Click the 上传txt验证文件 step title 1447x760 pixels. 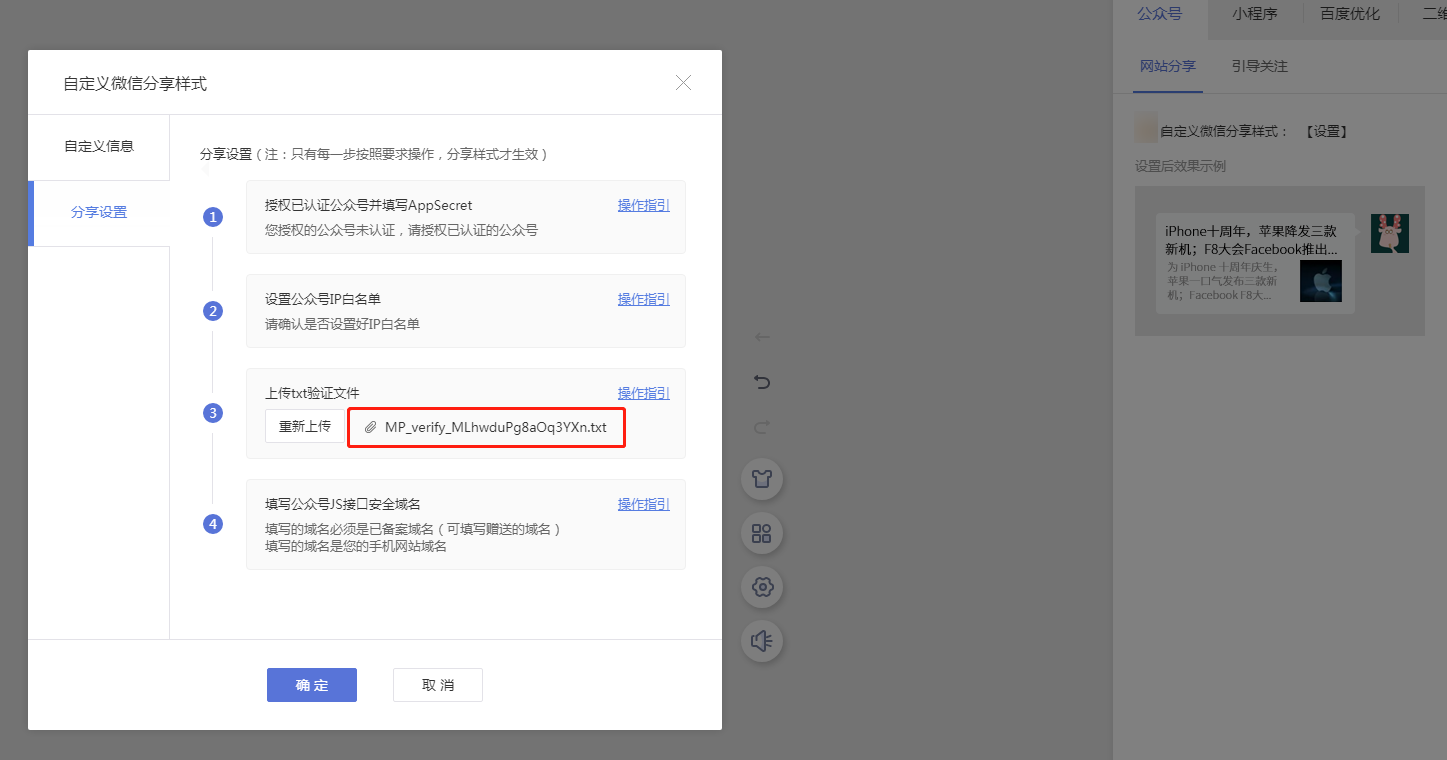(x=312, y=393)
